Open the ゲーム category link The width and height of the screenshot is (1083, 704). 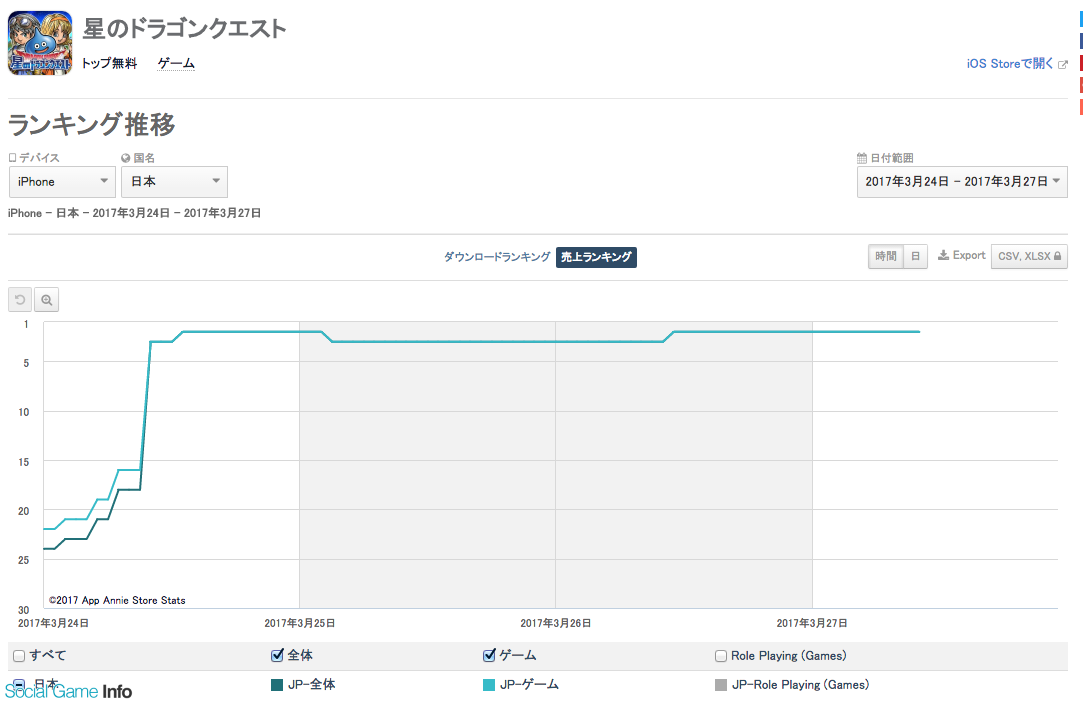(x=176, y=64)
